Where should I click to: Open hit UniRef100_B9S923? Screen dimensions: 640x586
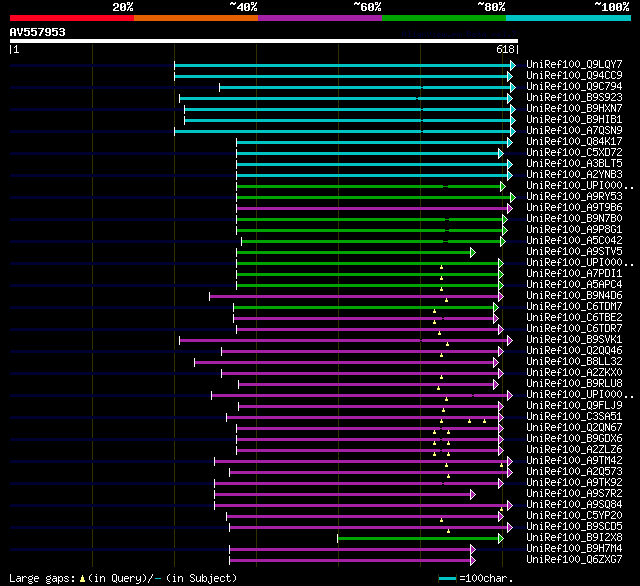[574, 98]
